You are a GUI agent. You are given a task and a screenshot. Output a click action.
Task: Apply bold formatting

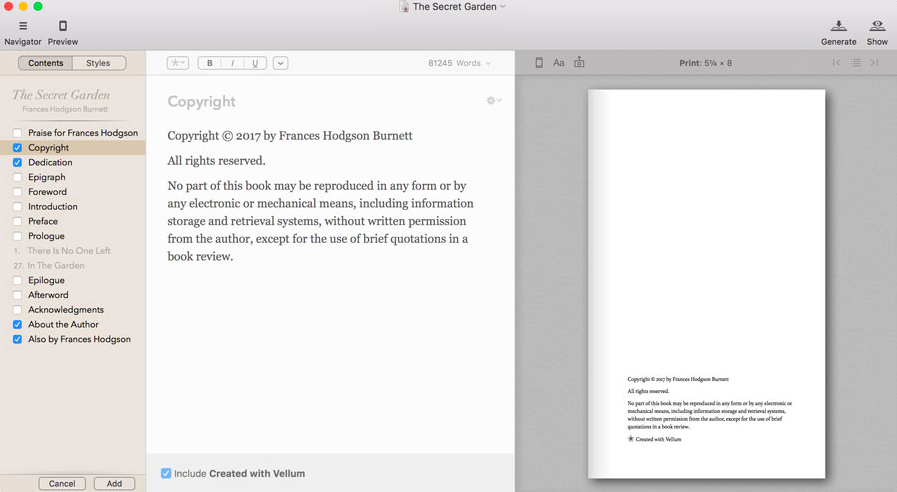(210, 63)
